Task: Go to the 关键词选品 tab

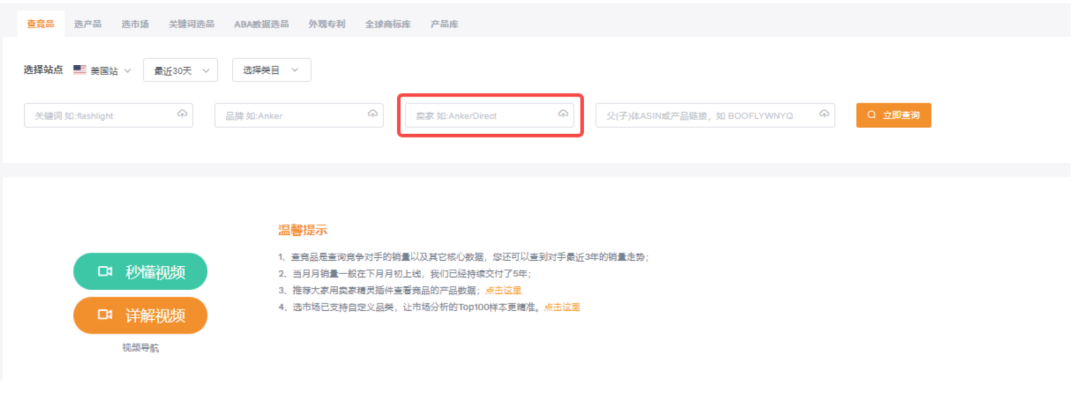Action: (191, 24)
